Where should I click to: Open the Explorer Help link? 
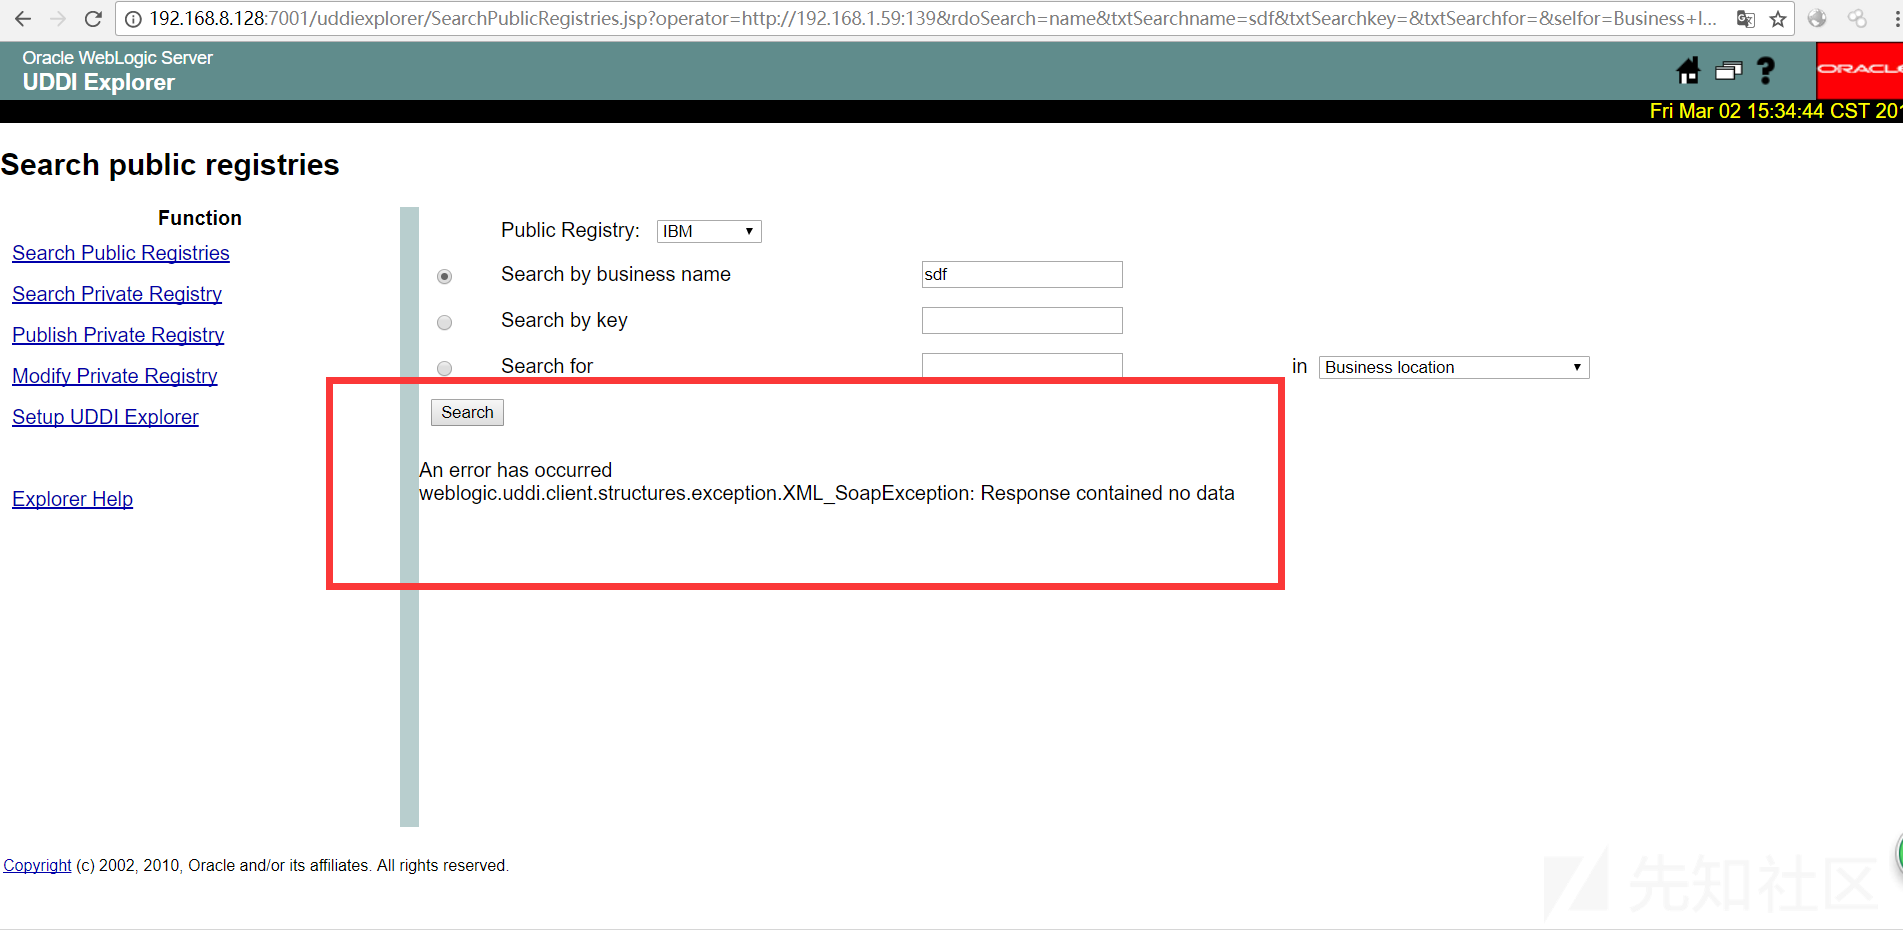click(x=72, y=499)
